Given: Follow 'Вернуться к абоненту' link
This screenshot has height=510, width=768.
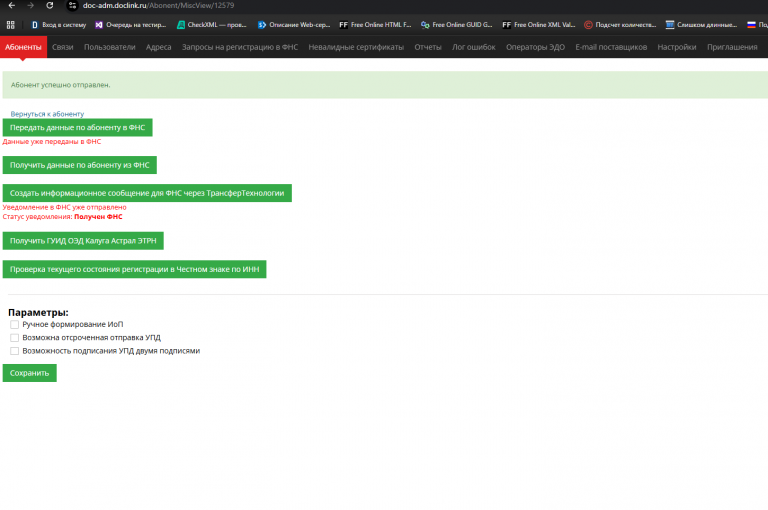Looking at the screenshot, I should pyautogui.click(x=47, y=114).
